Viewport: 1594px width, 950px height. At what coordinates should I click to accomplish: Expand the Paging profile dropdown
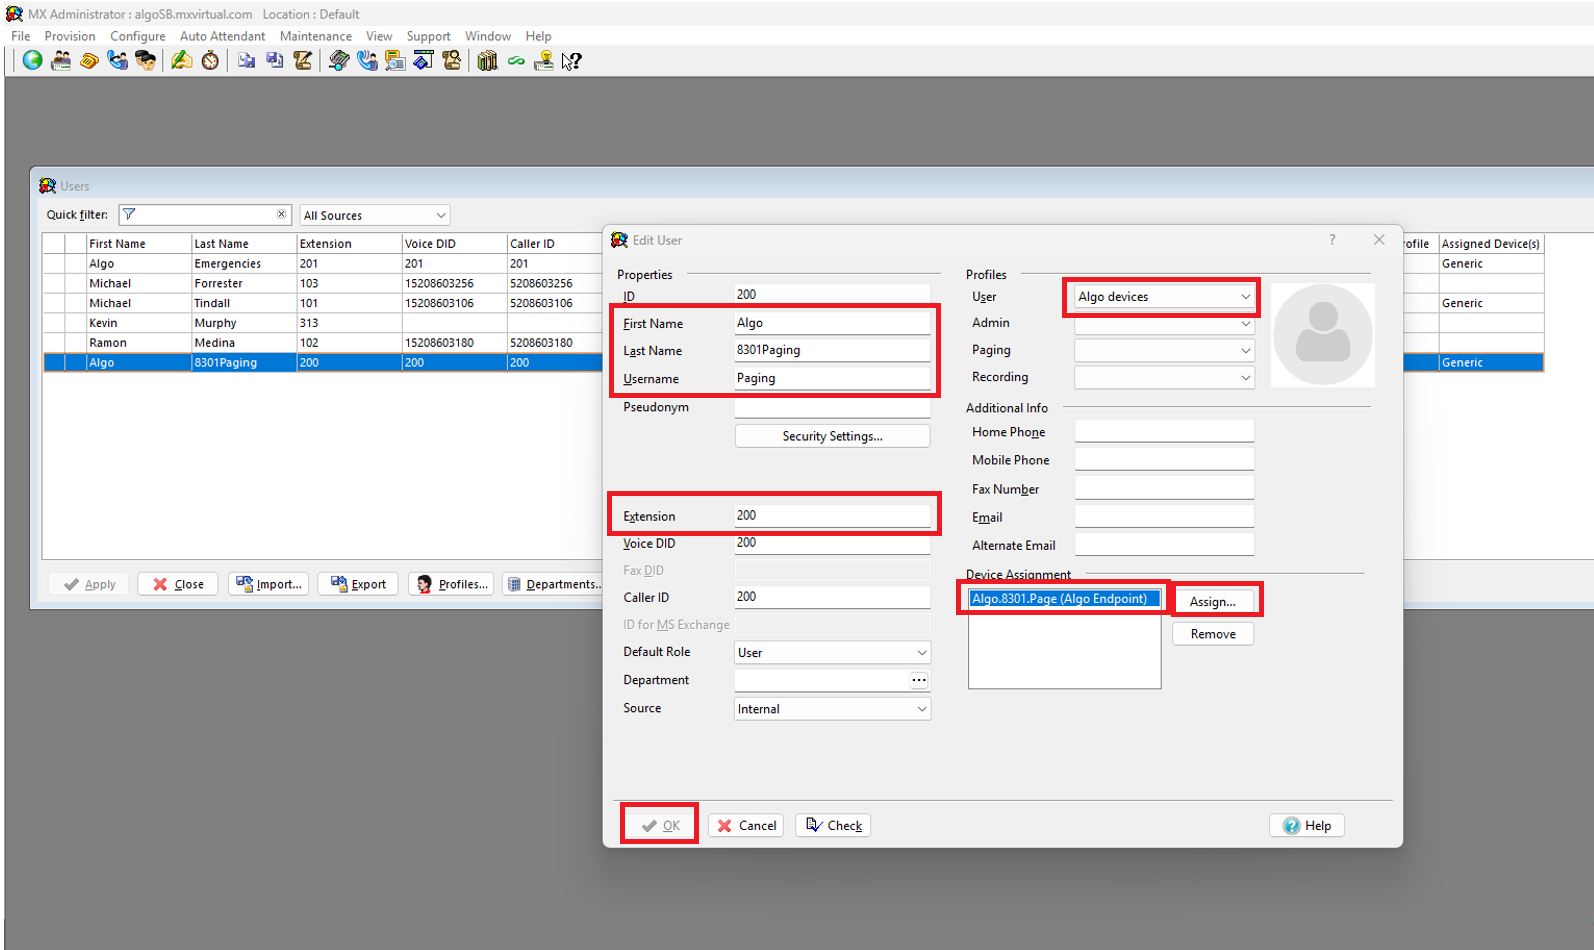pyautogui.click(x=1164, y=350)
